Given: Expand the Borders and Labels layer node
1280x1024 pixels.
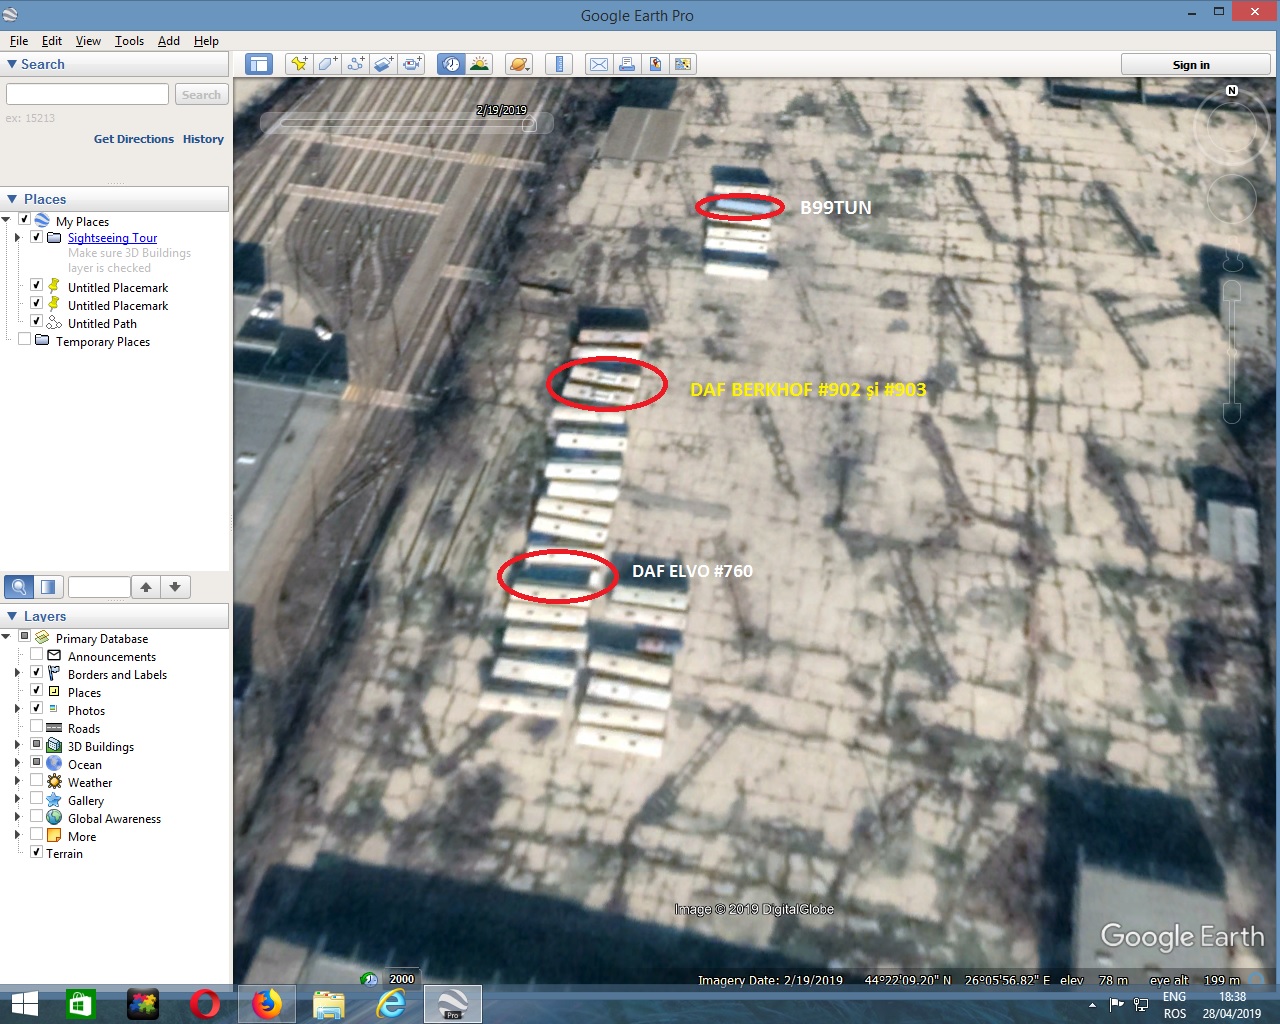Looking at the screenshot, I should [x=17, y=673].
